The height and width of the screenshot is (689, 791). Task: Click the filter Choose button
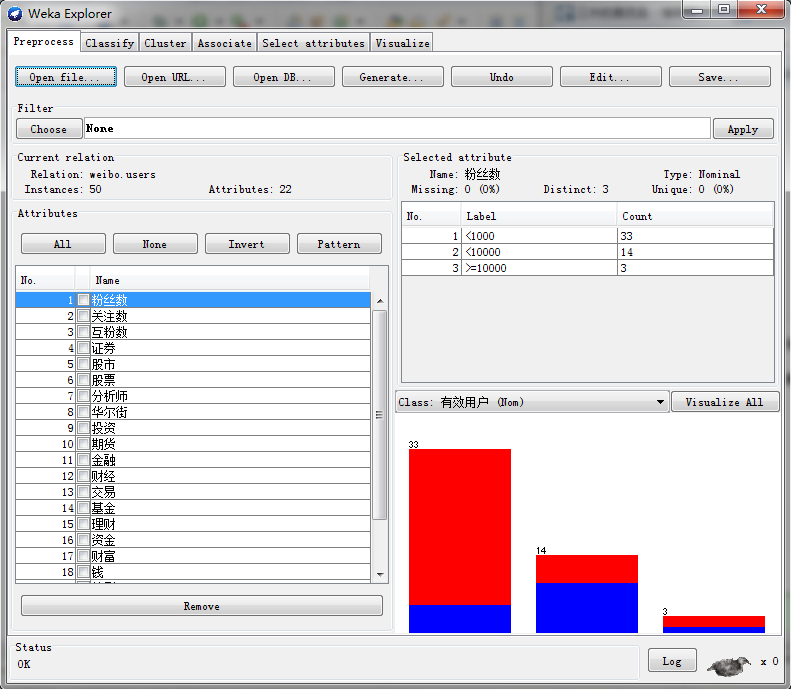(x=49, y=129)
